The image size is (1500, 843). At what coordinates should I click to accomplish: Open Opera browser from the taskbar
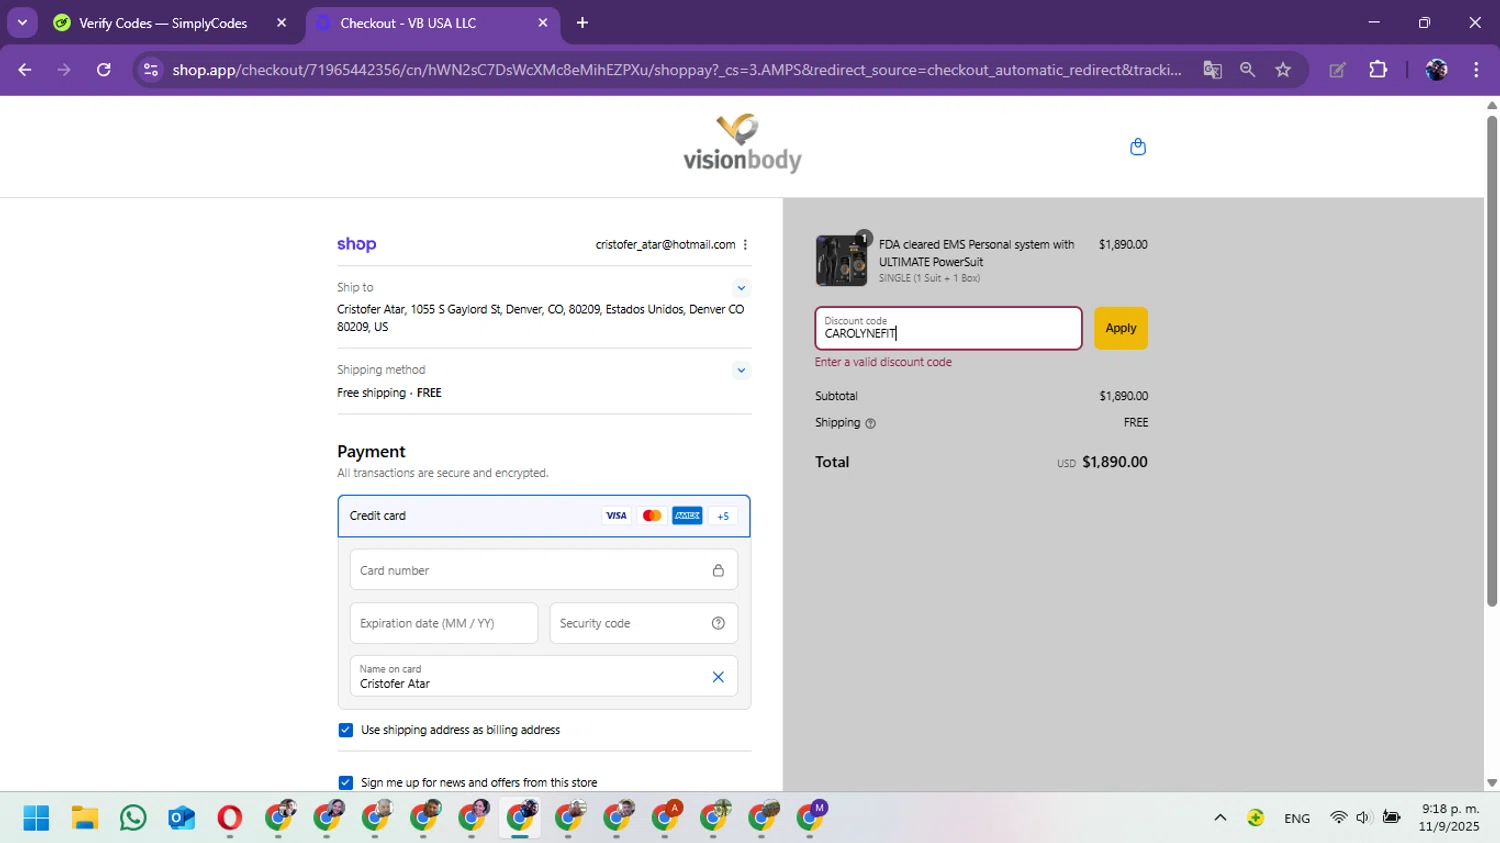tap(229, 818)
